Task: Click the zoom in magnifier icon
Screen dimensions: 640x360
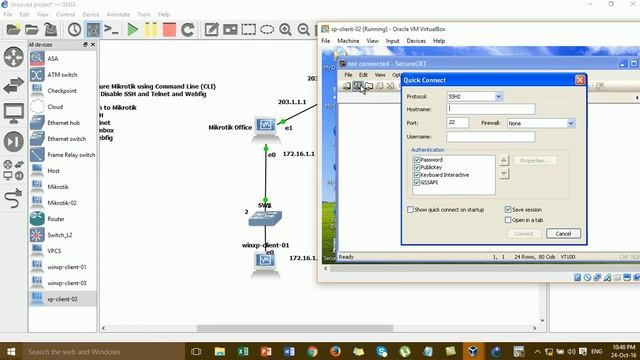Action: point(285,29)
